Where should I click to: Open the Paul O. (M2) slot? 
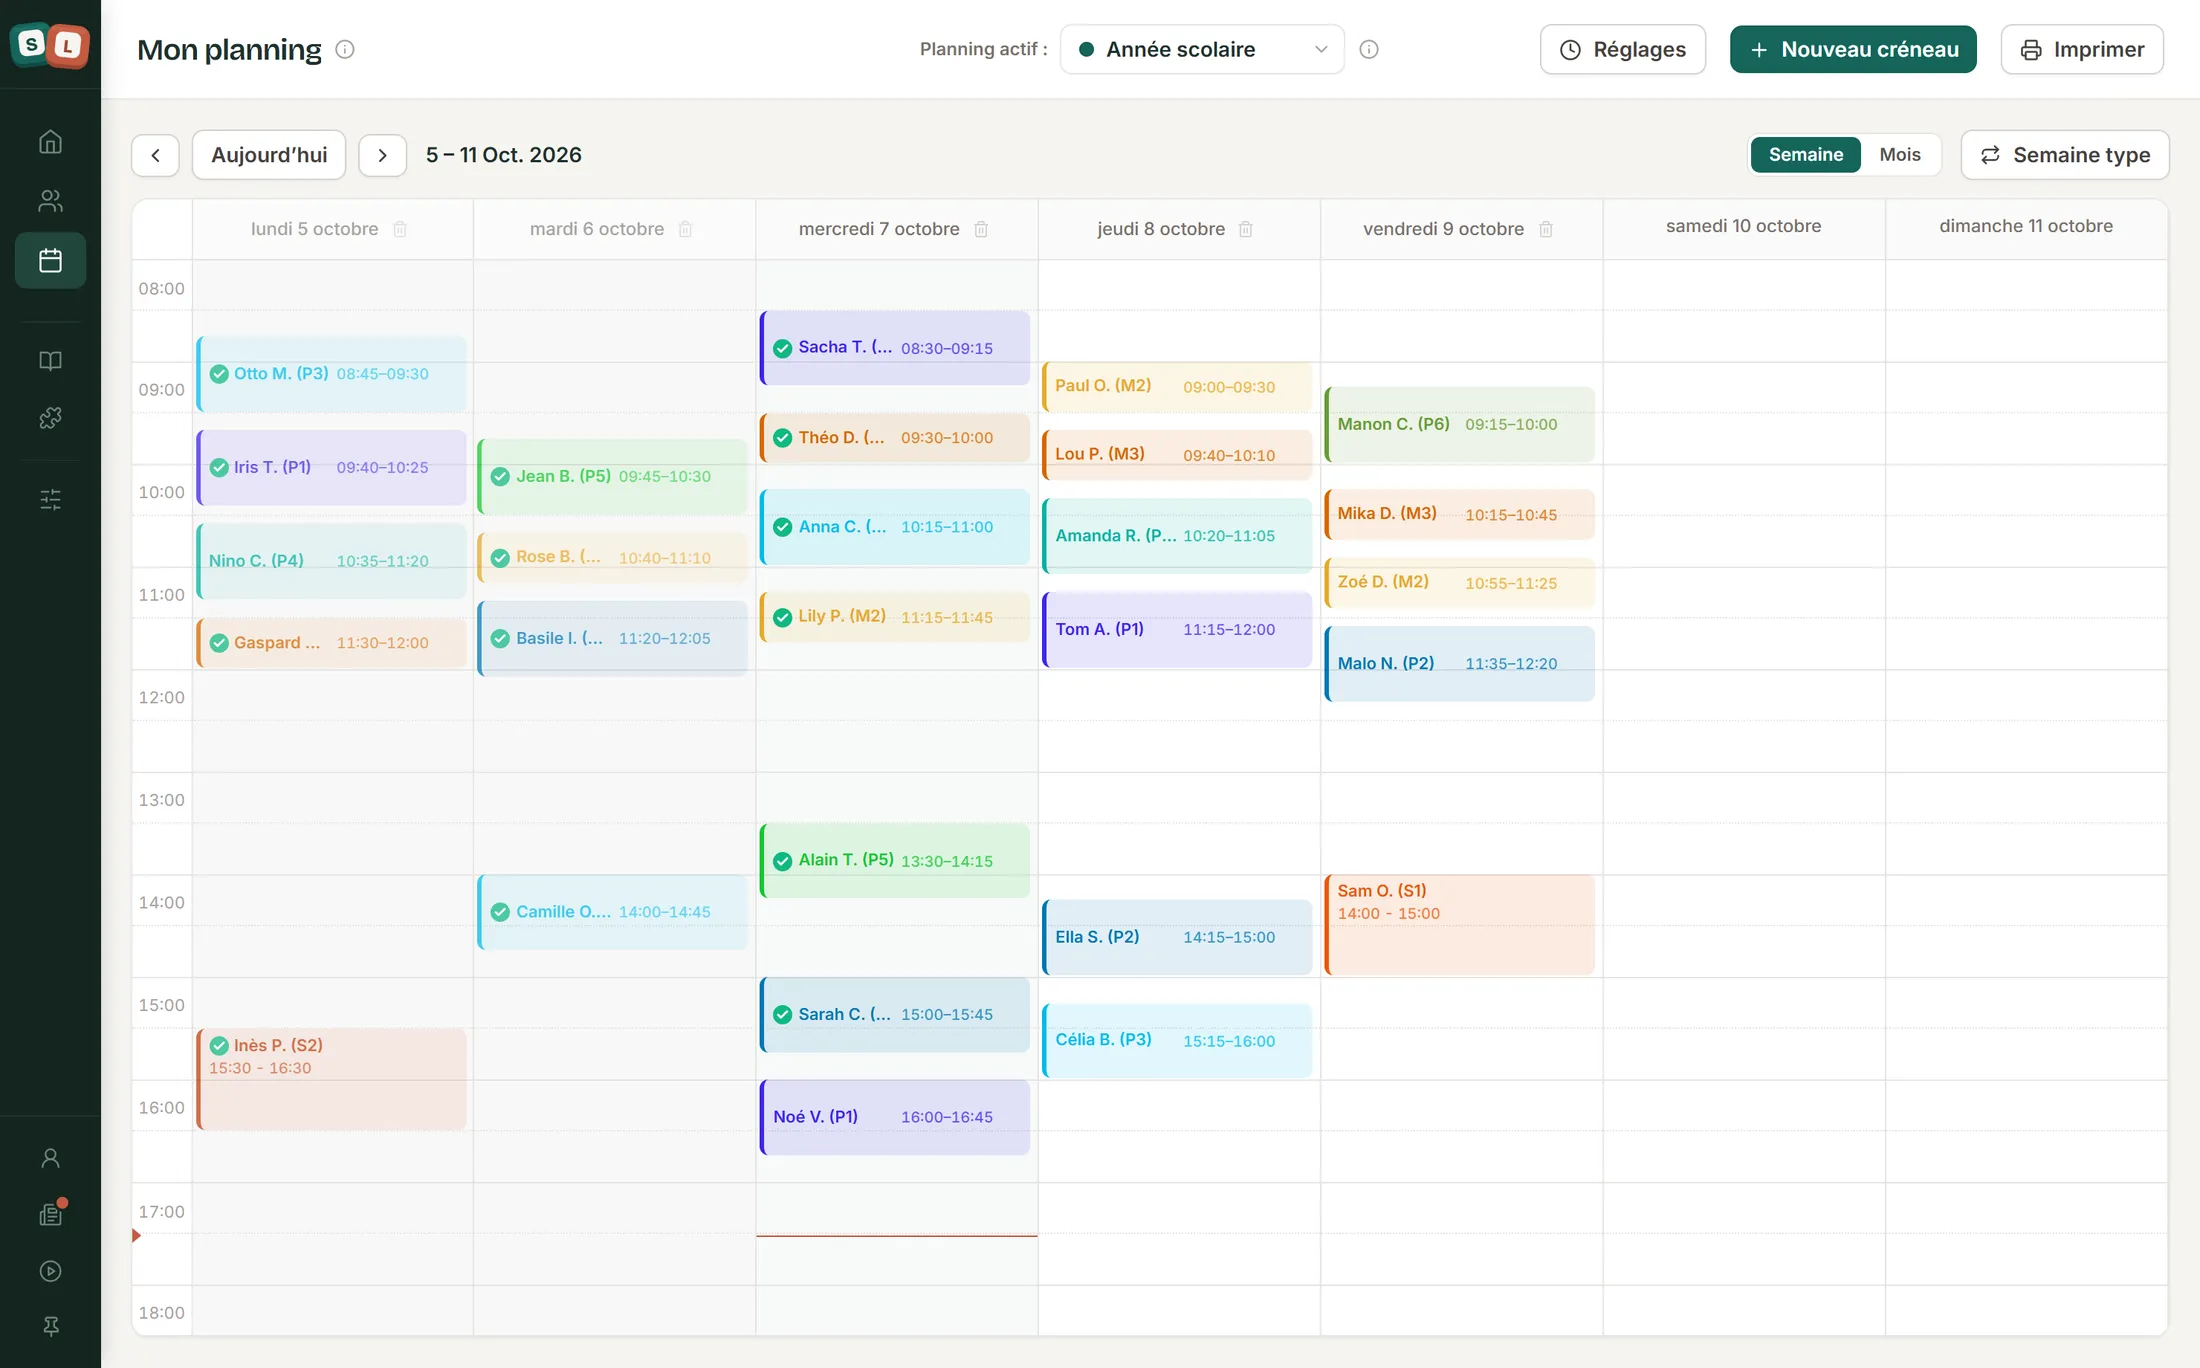click(1176, 386)
